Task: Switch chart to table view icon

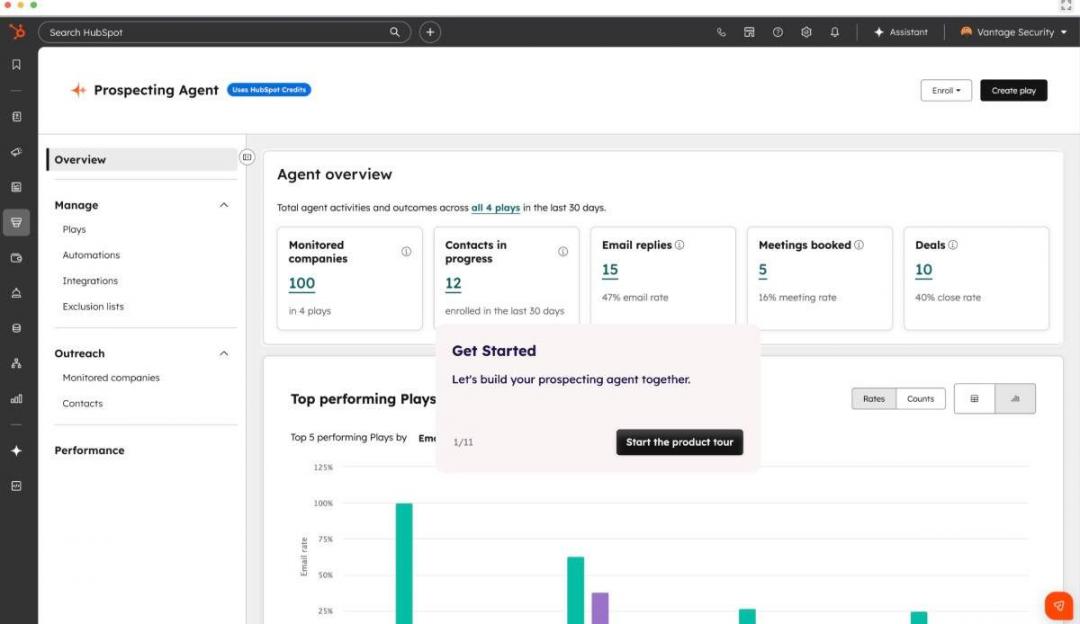Action: click(975, 399)
